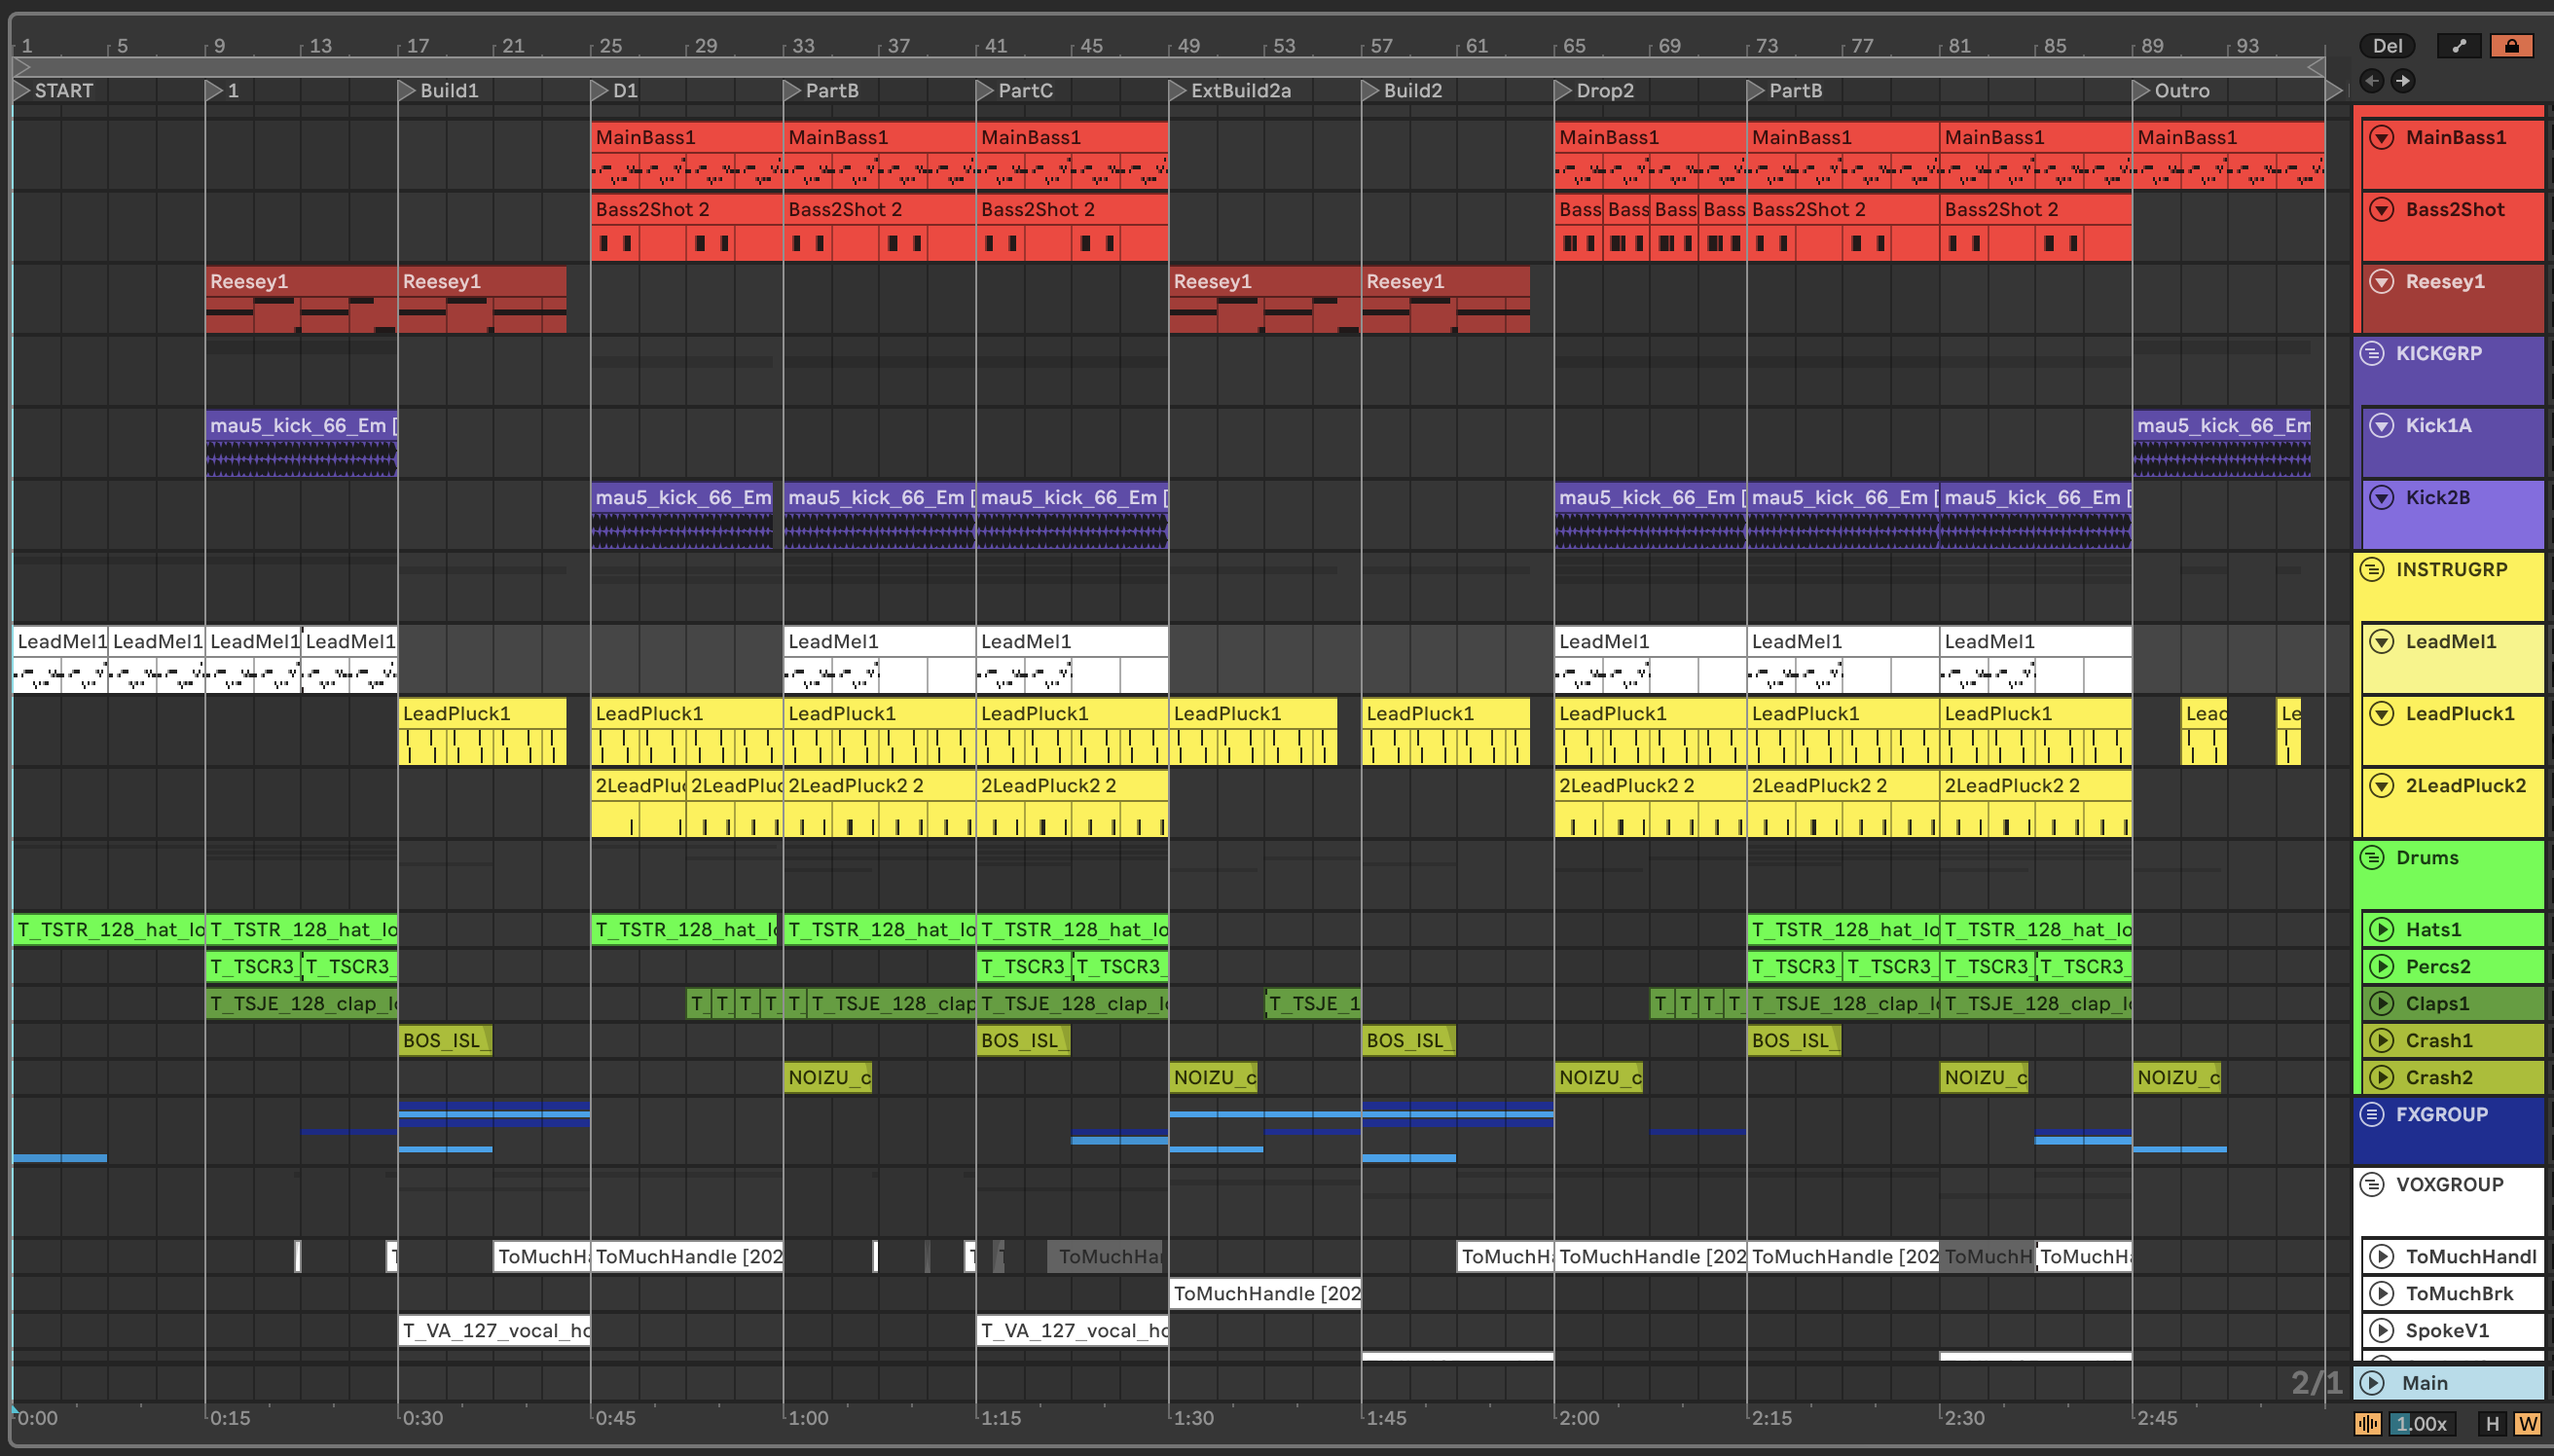2554x1456 pixels.
Task: Click the ExtBuild2a locator marker
Action: click(1231, 90)
